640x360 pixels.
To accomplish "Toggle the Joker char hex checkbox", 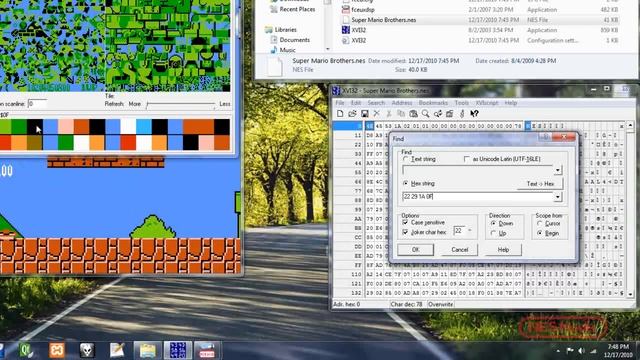I will 405,232.
